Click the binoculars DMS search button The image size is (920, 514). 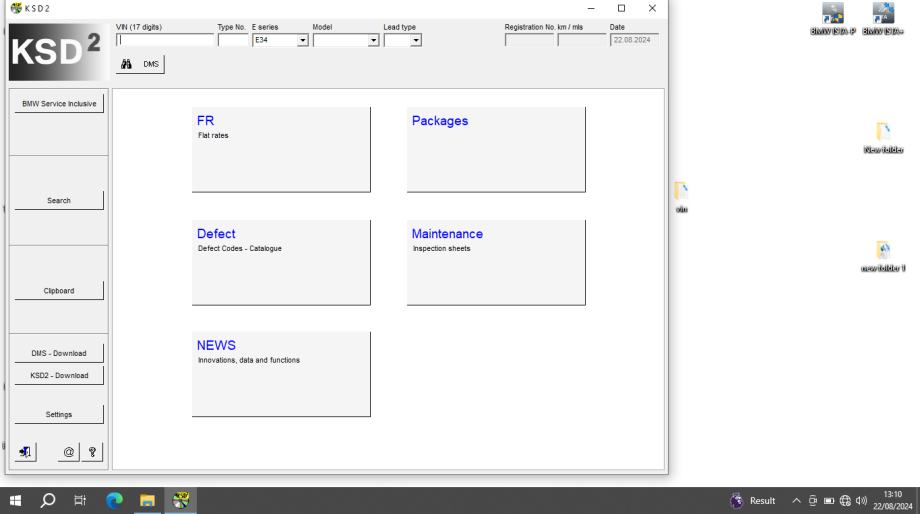(x=140, y=64)
